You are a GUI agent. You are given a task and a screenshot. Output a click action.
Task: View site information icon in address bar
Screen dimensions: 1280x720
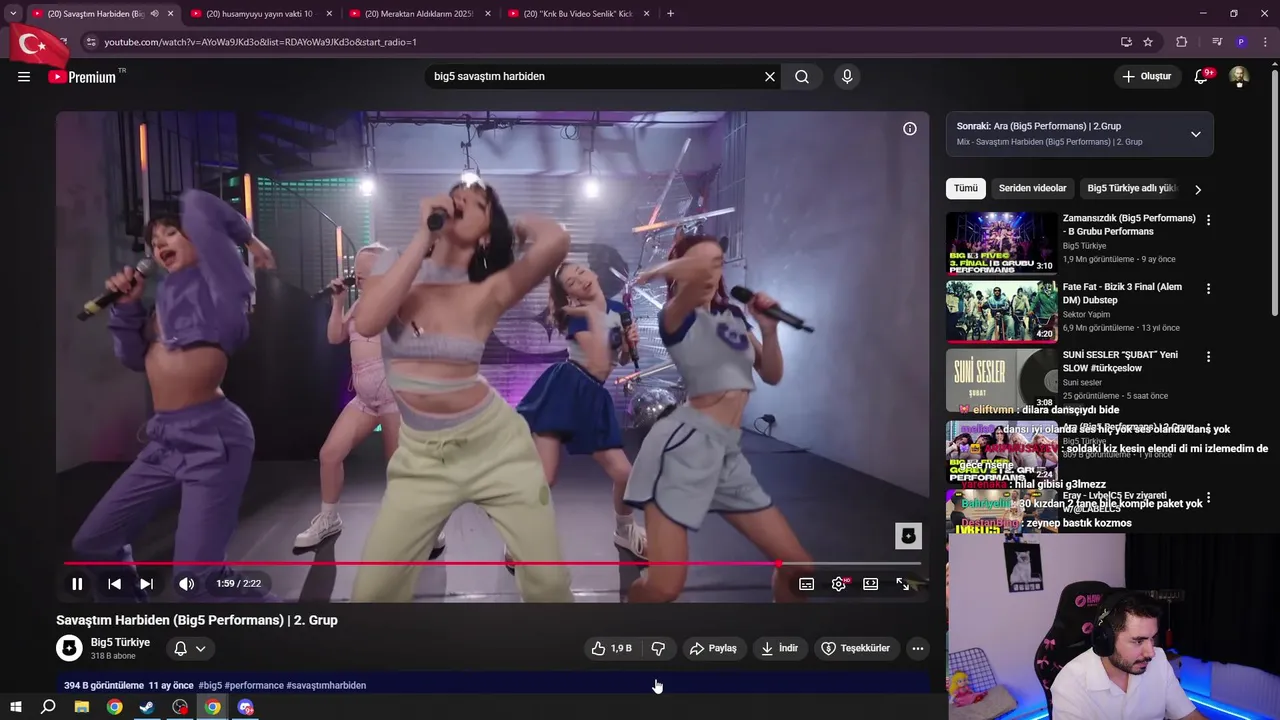tap(91, 42)
